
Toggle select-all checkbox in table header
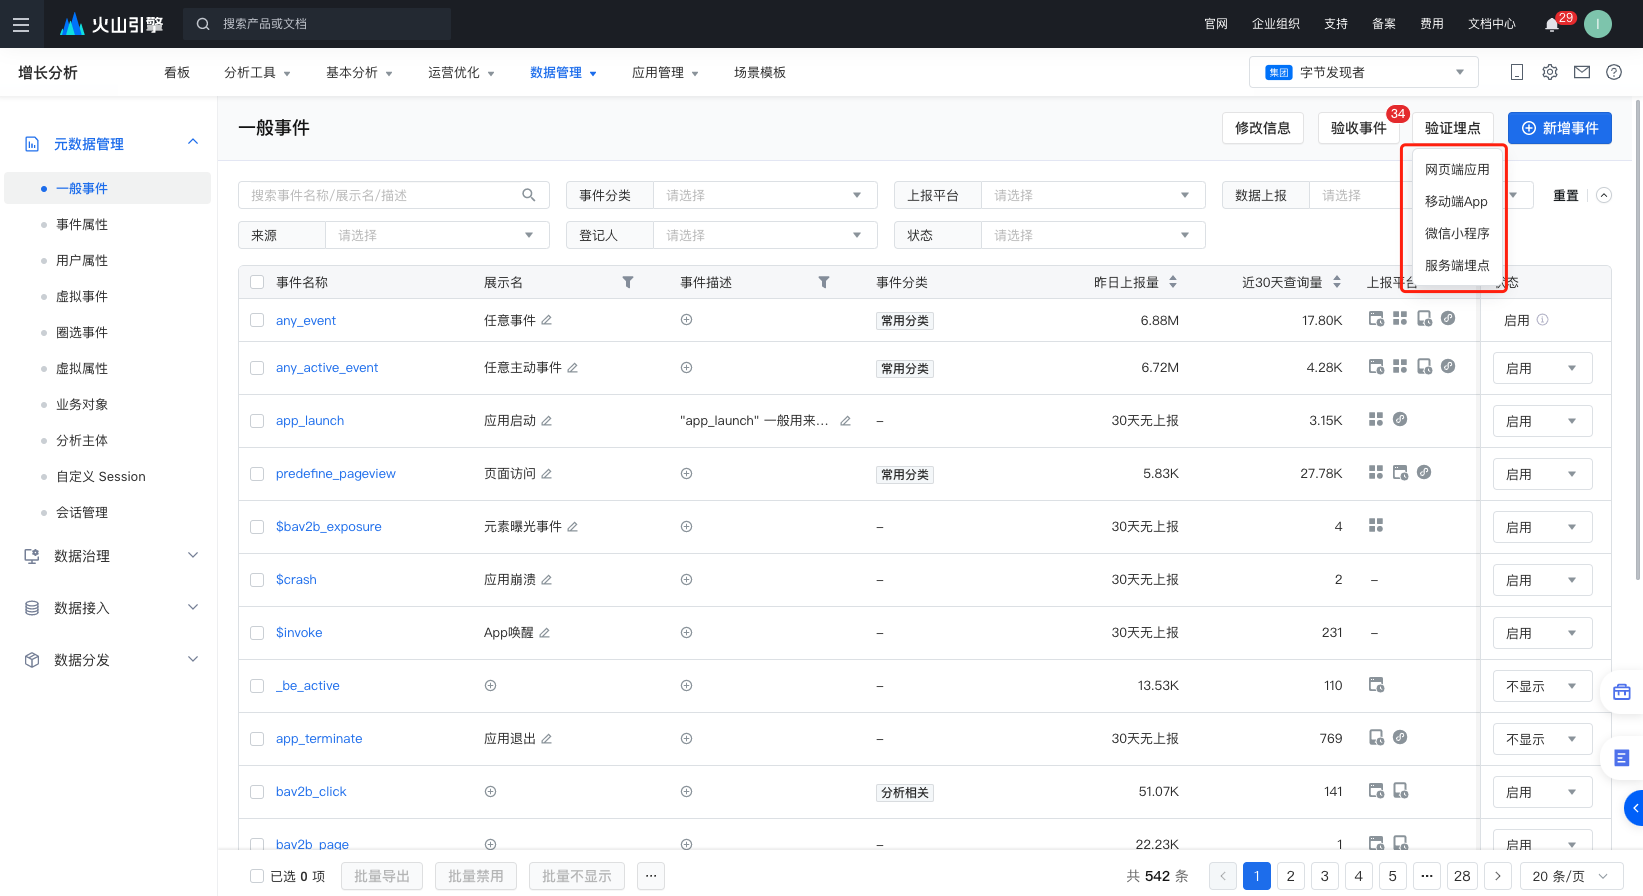pos(257,282)
